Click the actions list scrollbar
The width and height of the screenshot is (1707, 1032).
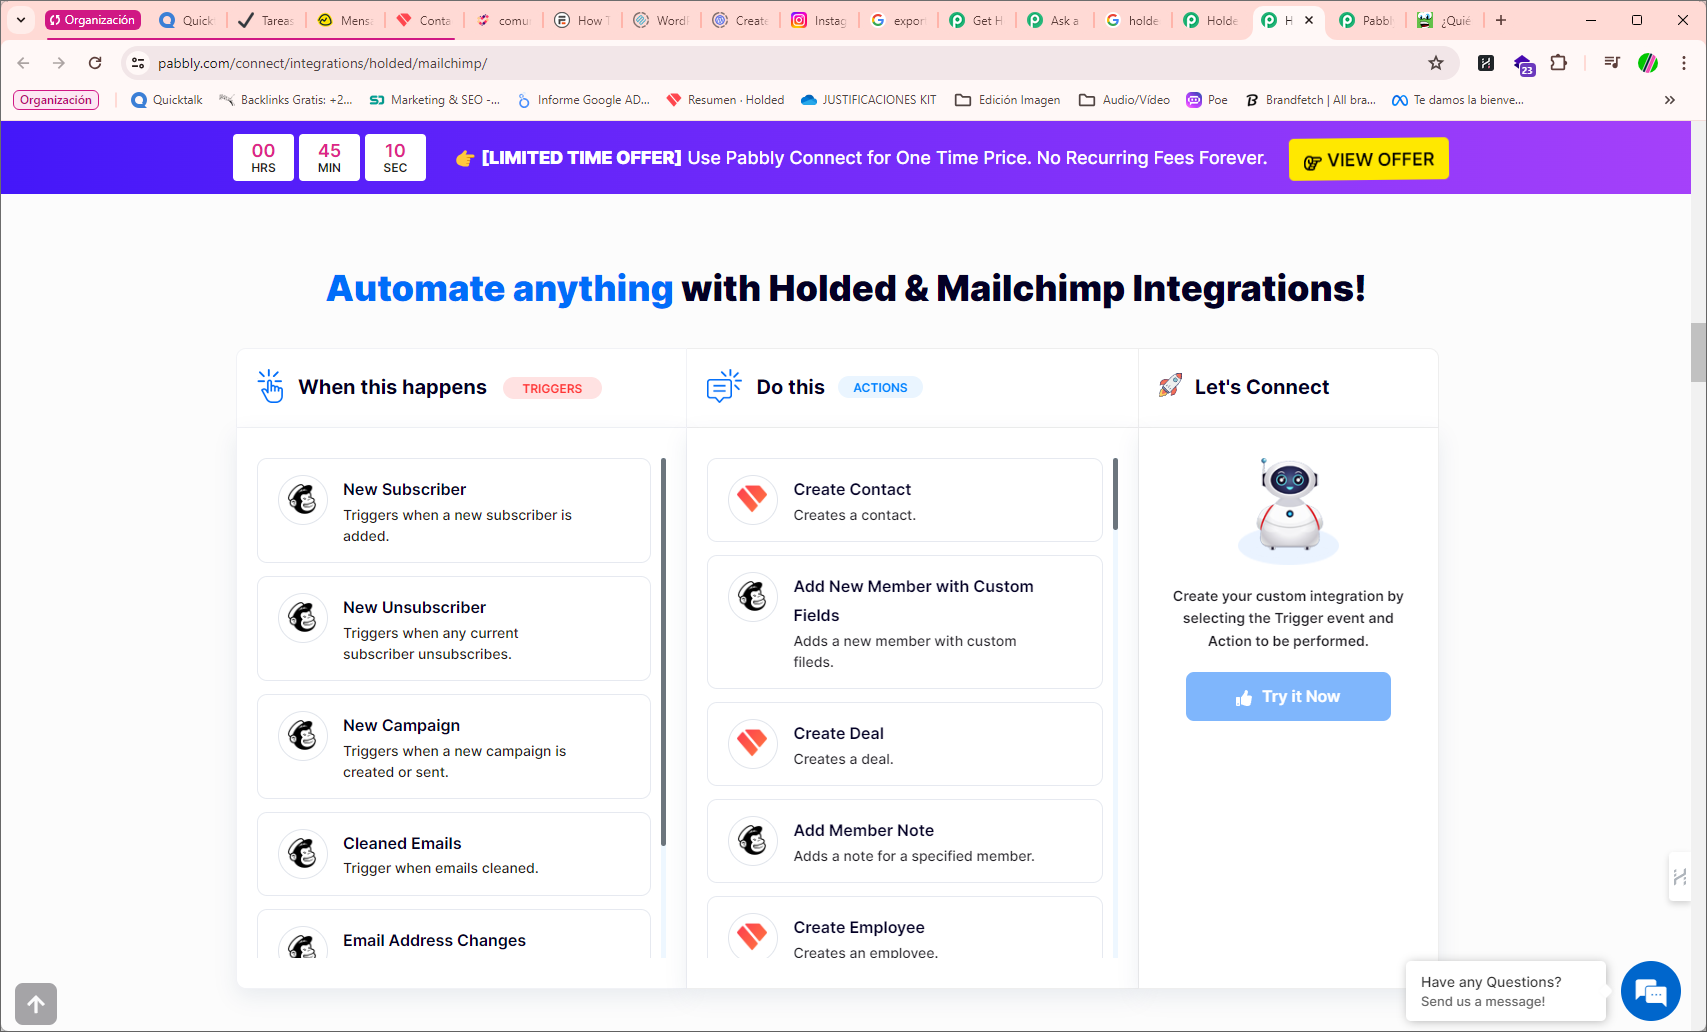click(1115, 494)
